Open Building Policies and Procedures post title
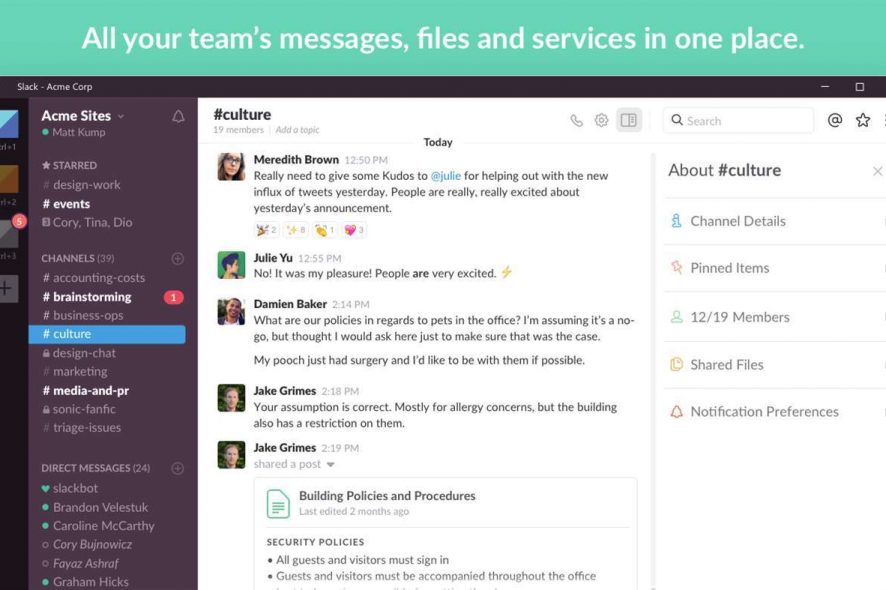 (387, 496)
